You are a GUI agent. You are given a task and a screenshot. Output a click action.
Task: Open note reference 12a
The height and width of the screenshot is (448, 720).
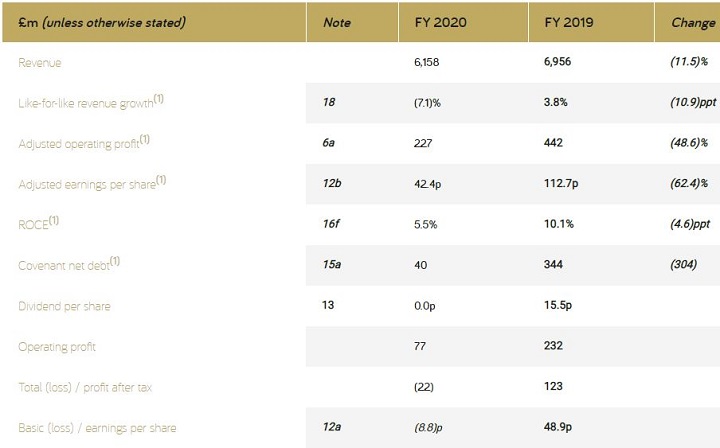tap(332, 427)
